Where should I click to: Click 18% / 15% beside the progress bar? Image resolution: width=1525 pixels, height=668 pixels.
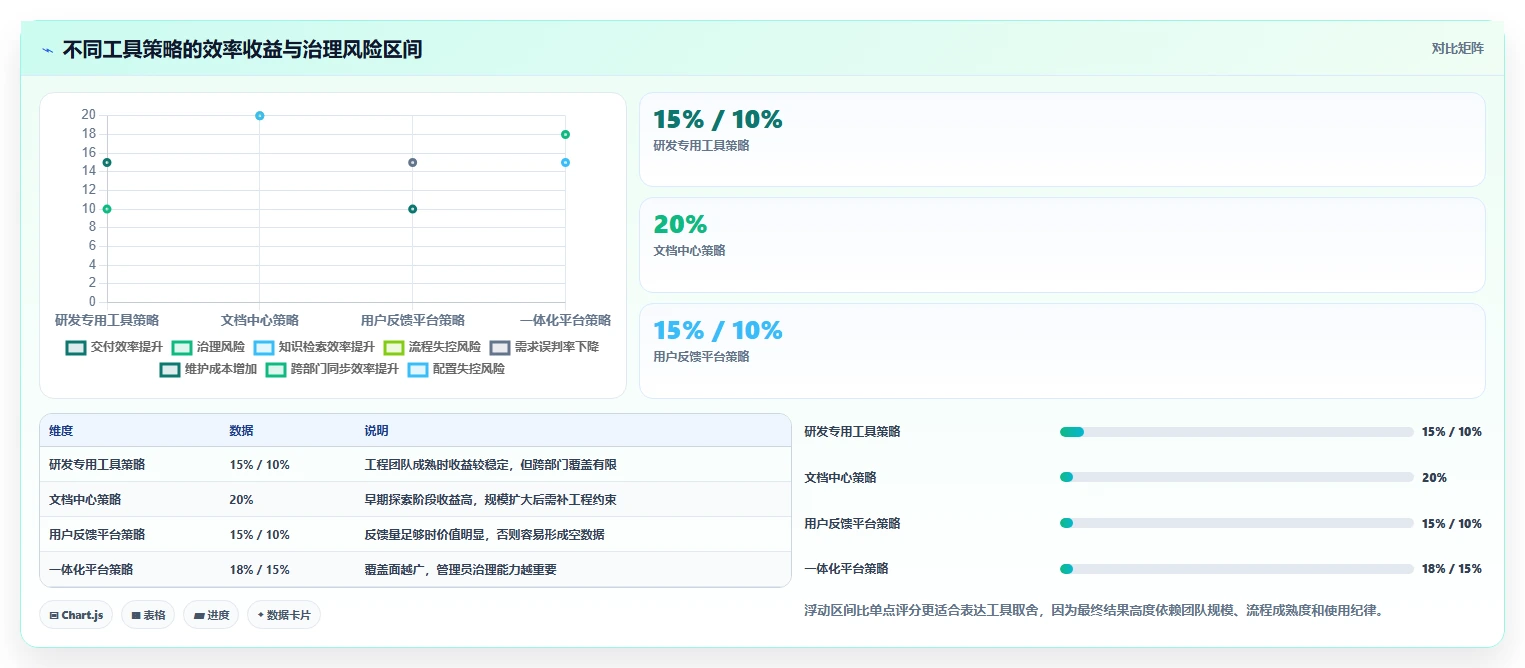(x=1451, y=568)
